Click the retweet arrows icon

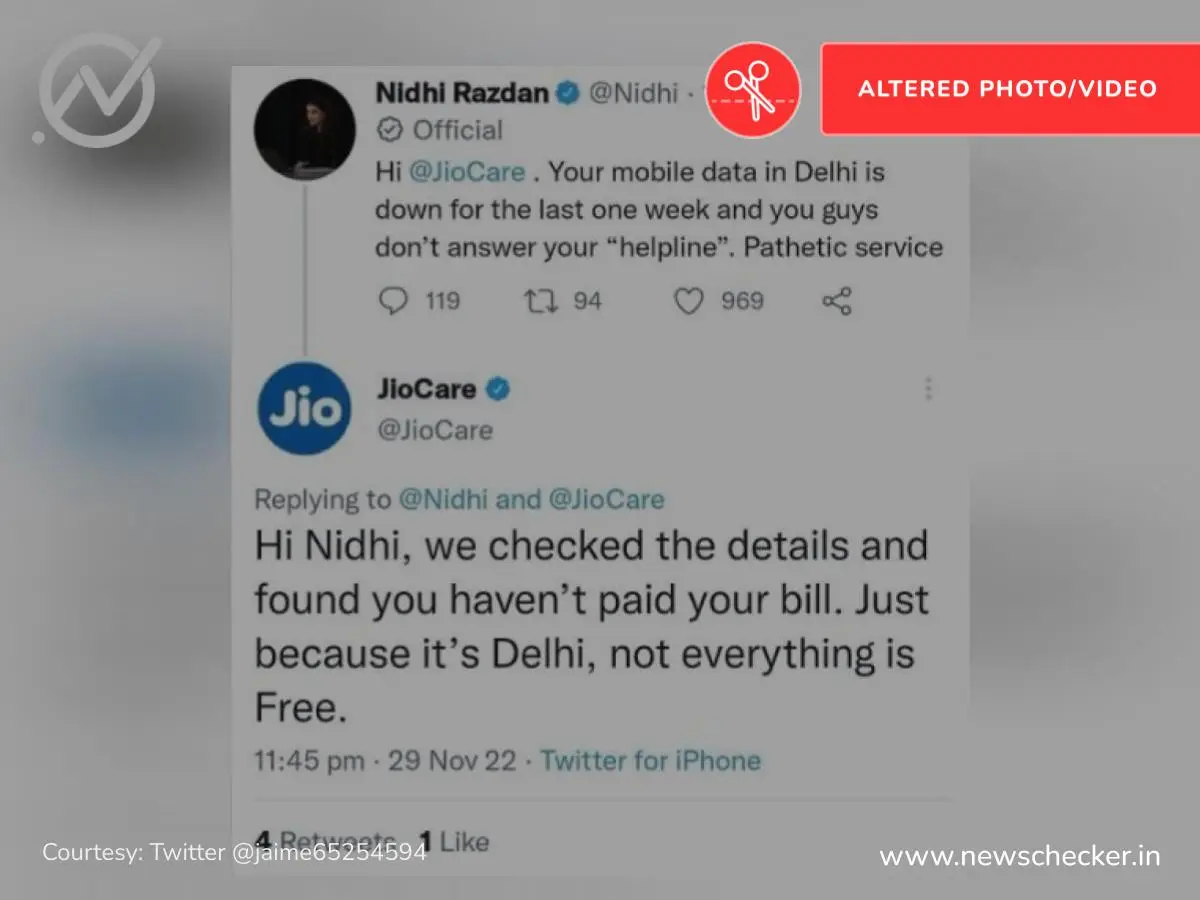coord(540,300)
